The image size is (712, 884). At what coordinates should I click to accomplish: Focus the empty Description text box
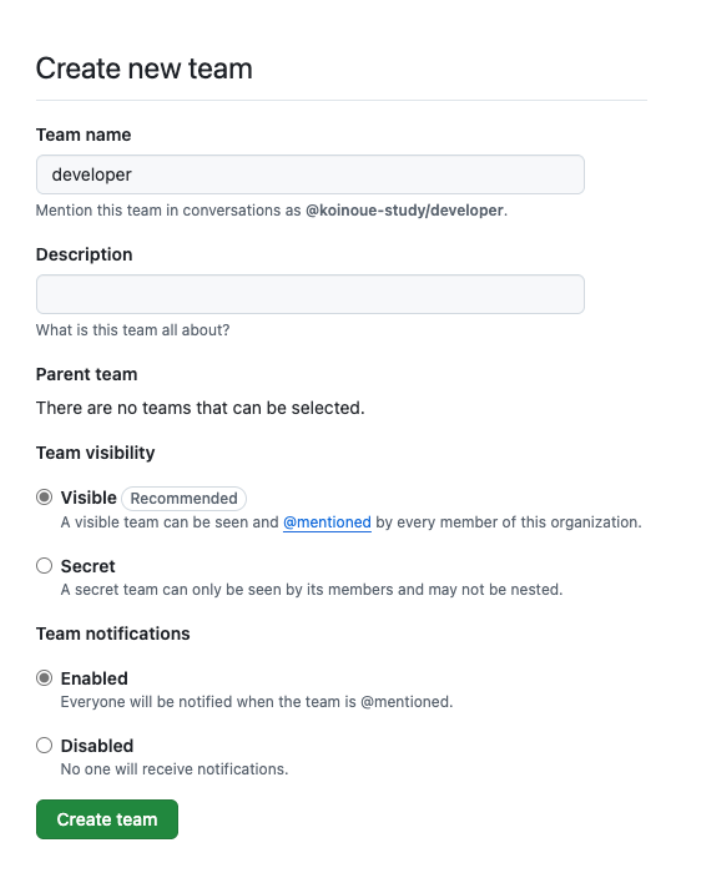pos(310,295)
